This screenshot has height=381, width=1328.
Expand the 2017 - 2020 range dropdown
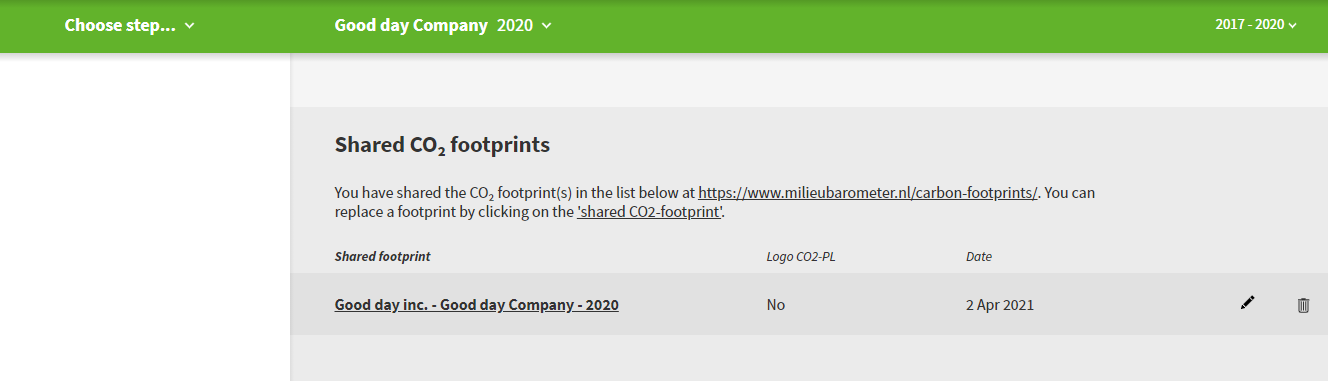coord(1256,25)
